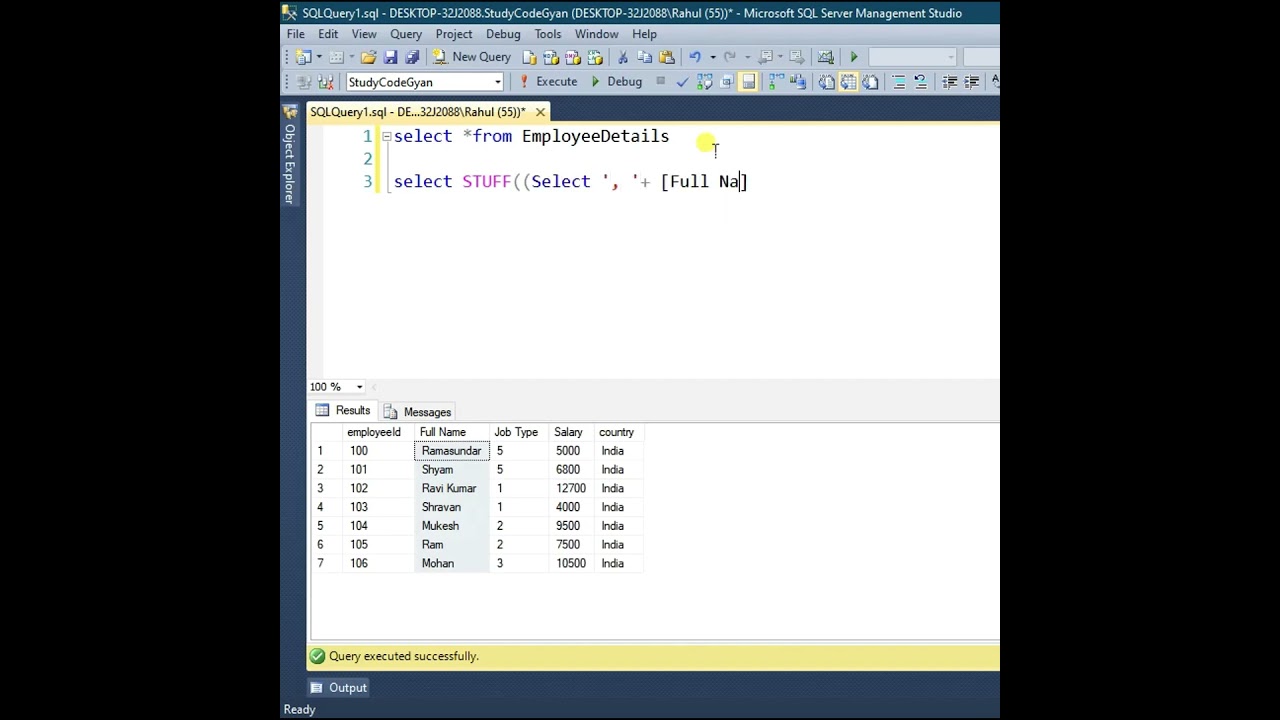Click the Activity Monitor icon

coord(824,57)
